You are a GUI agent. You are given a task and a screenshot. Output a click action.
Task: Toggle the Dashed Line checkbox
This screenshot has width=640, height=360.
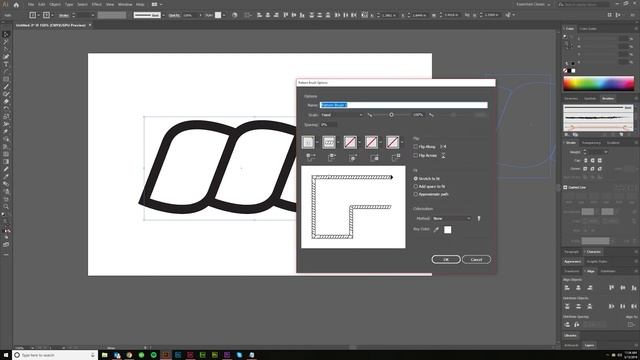(x=565, y=187)
